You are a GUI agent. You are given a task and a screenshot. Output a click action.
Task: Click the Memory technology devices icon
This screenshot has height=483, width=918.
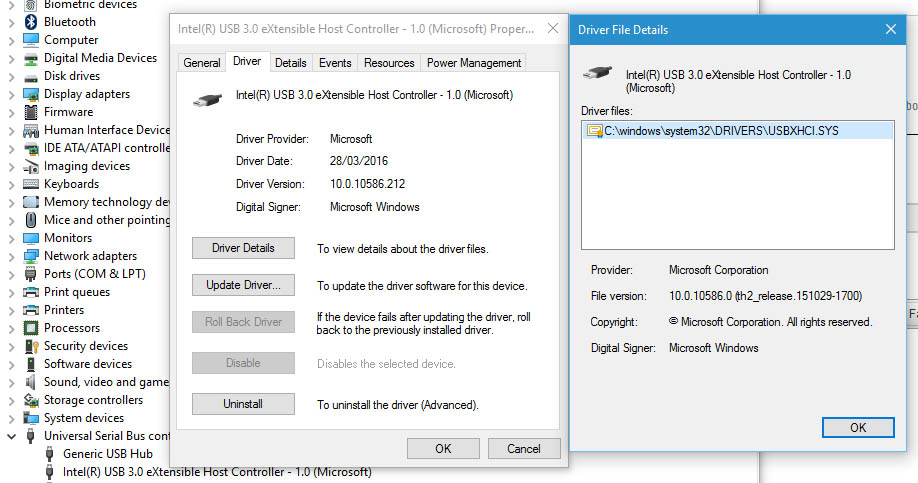30,202
